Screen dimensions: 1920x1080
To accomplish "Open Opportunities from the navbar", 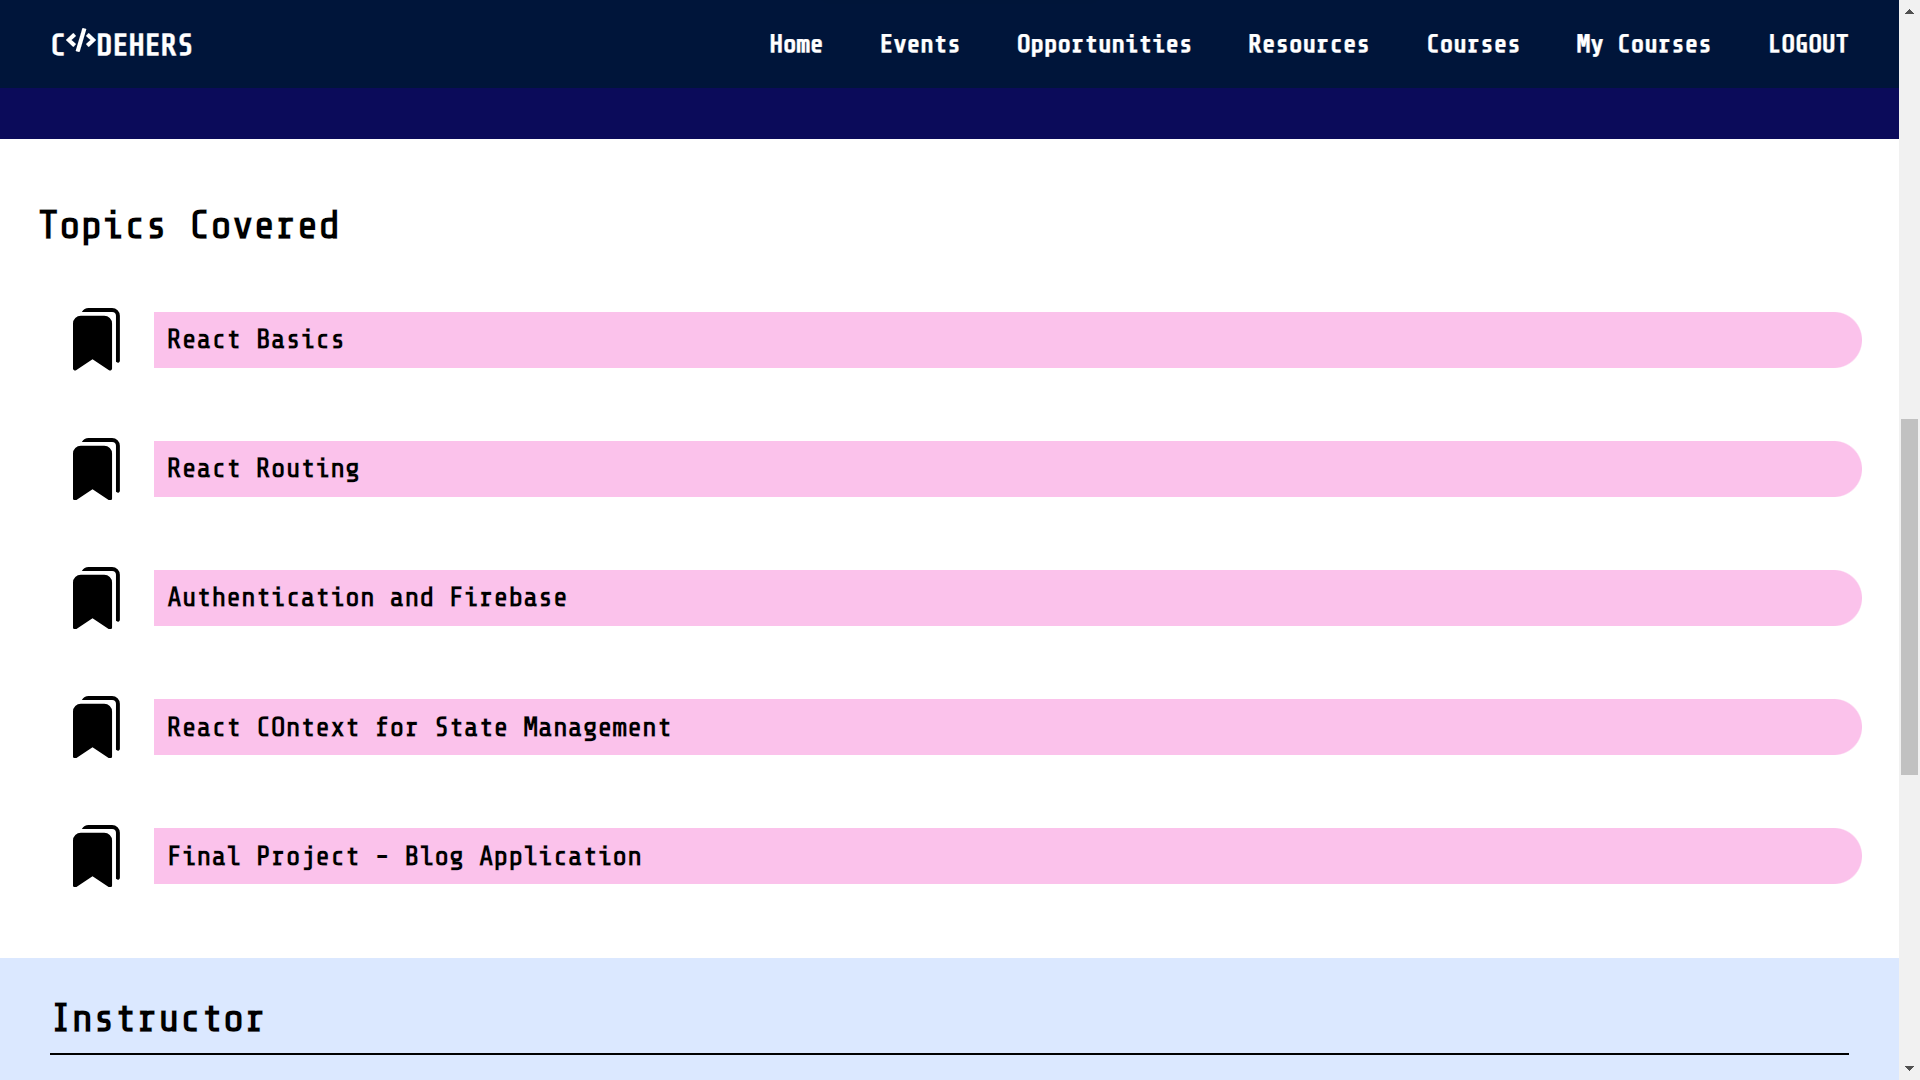I will (x=1104, y=44).
